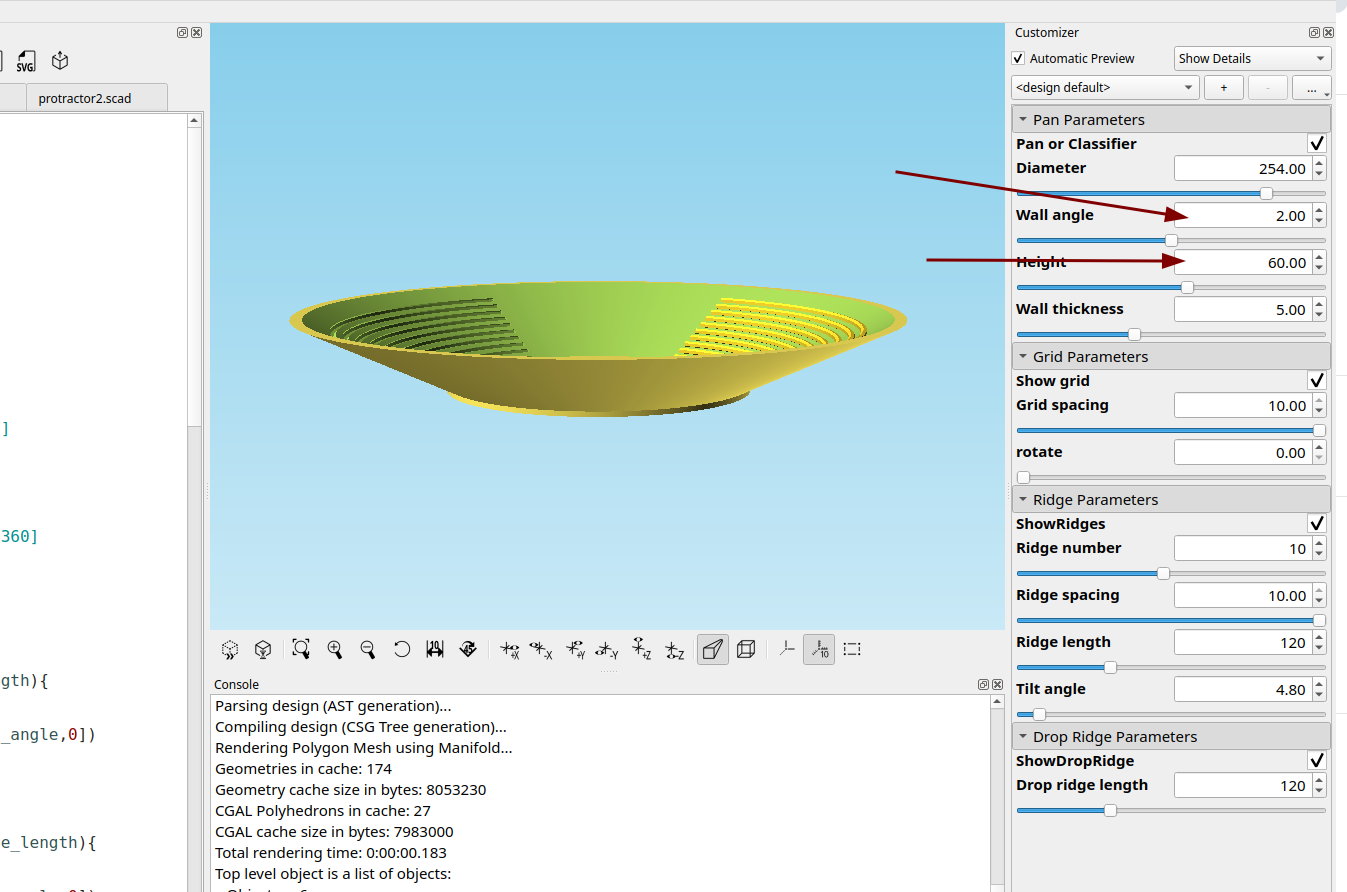Reset the view rotation
This screenshot has height=892, width=1347.
click(x=402, y=650)
